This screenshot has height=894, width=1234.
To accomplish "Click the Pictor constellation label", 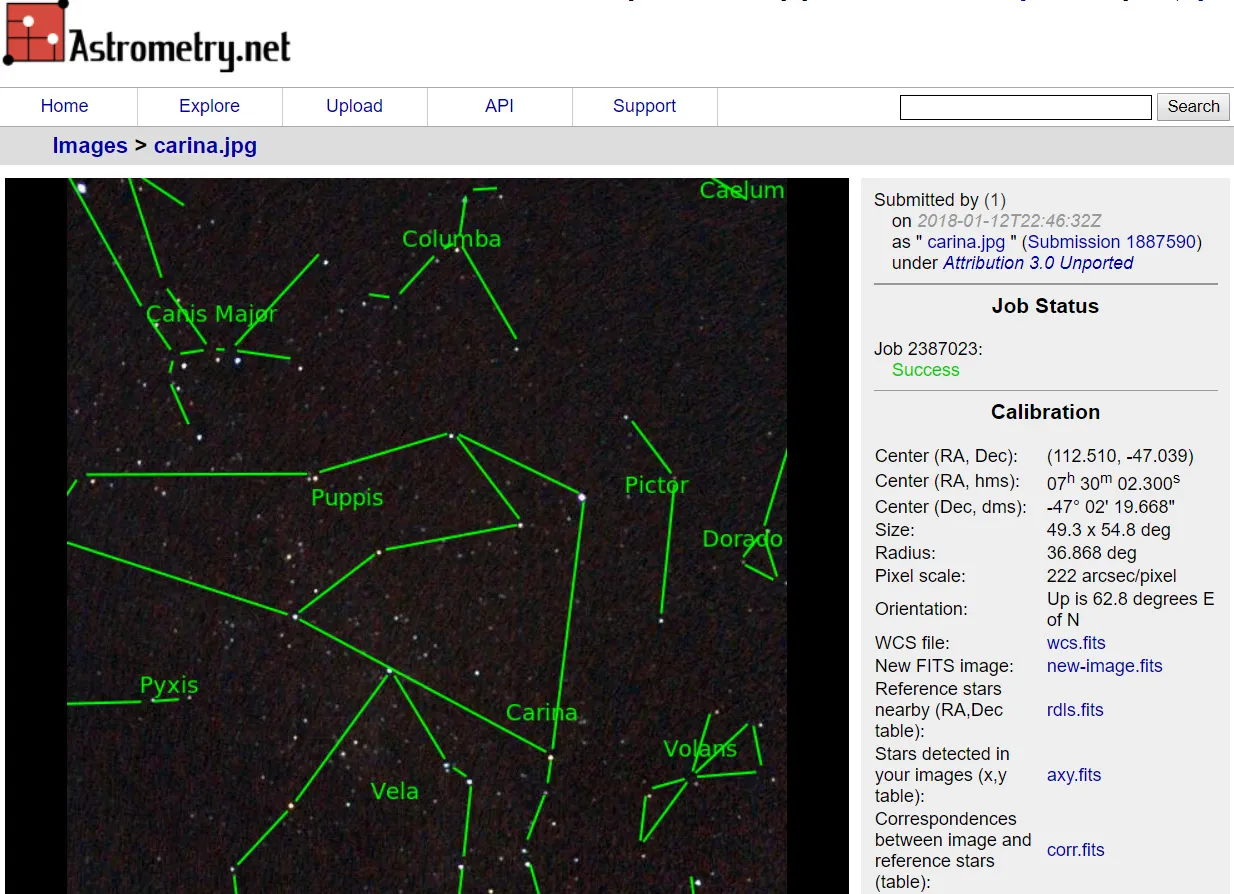I will (x=657, y=485).
